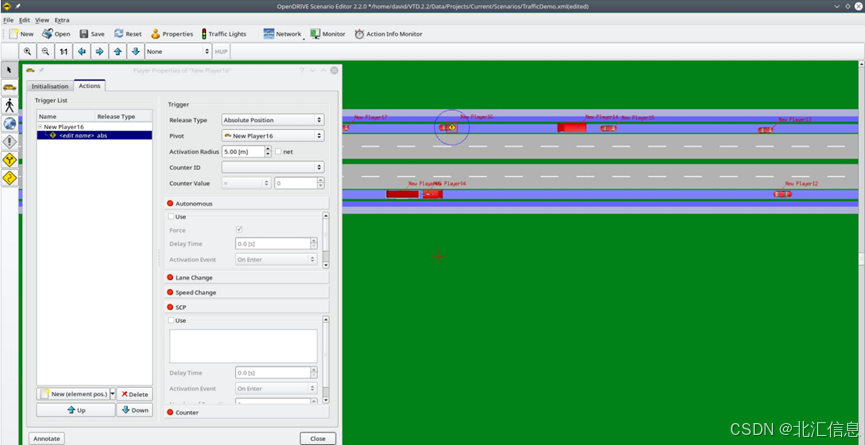This screenshot has width=865, height=445.
Task: Switch to the Initialisation tab
Action: tap(50, 86)
